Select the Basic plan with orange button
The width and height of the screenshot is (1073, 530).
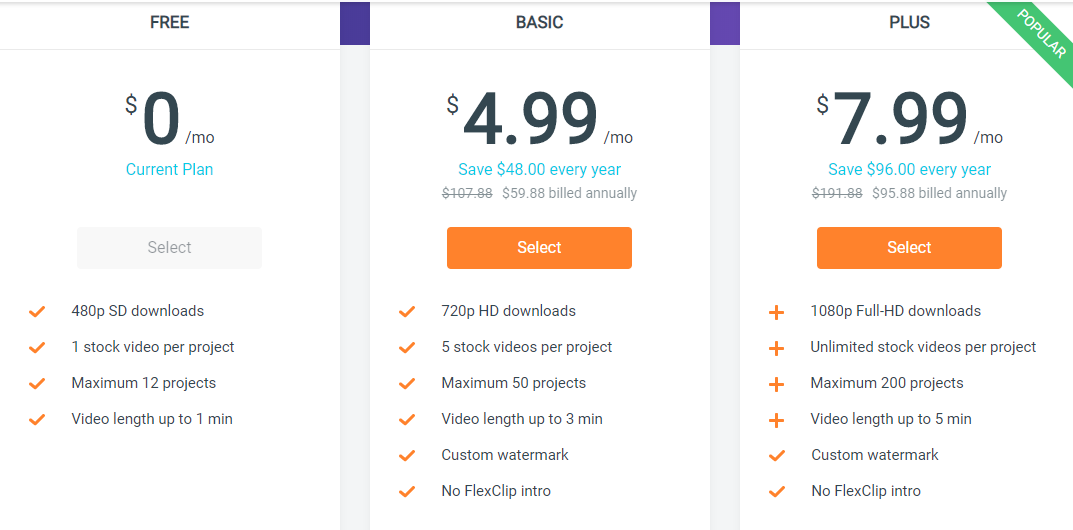point(539,248)
